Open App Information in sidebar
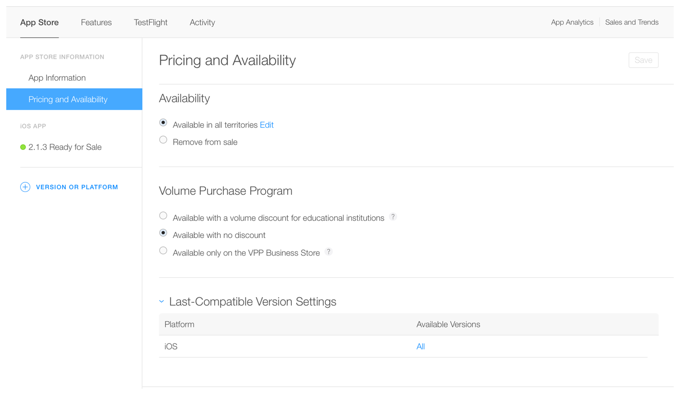680x395 pixels. pyautogui.click(x=57, y=78)
